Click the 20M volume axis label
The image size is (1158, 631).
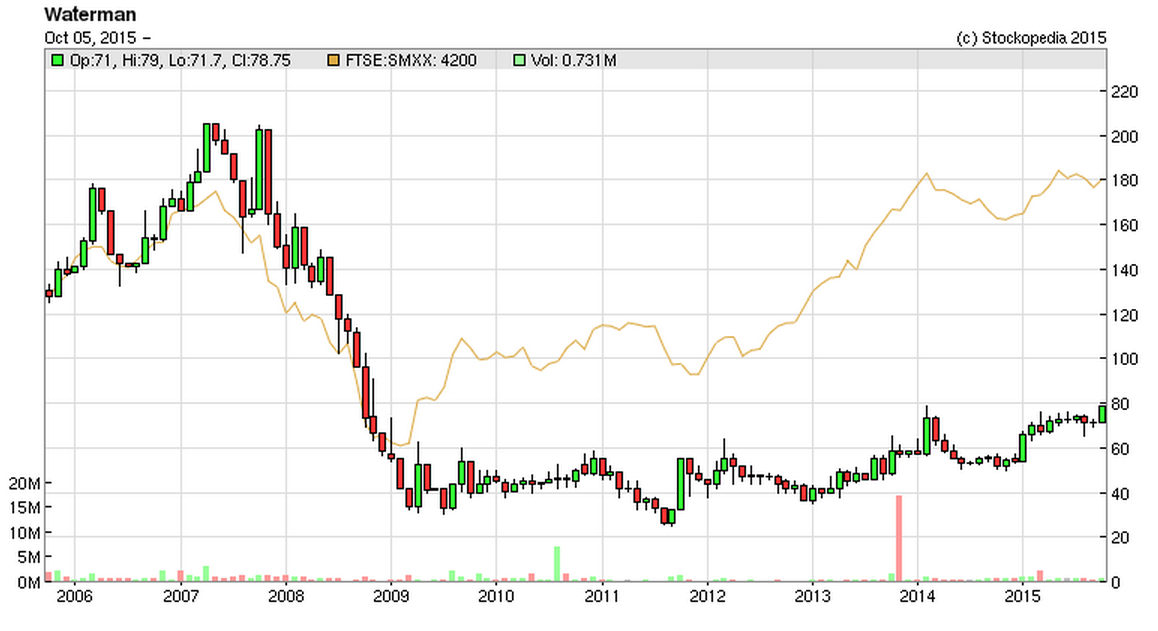24,484
